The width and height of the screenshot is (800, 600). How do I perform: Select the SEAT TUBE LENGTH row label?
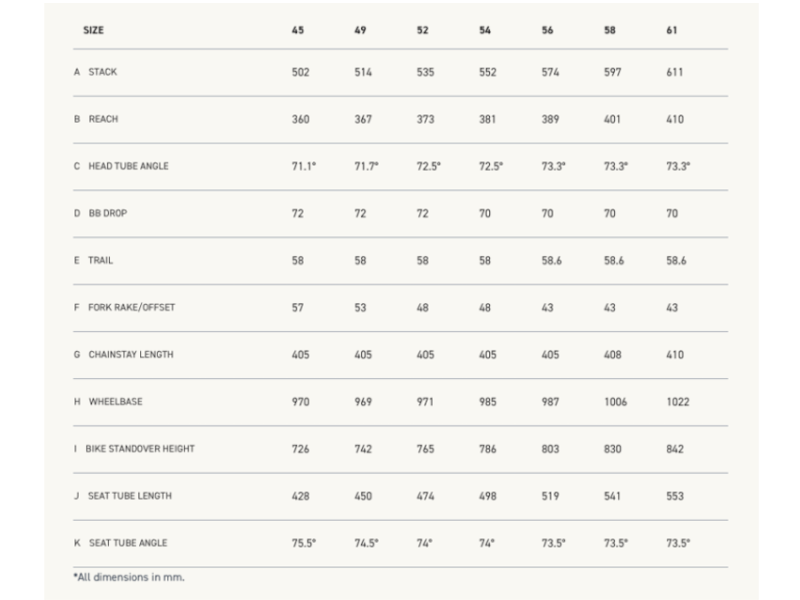click(x=129, y=496)
